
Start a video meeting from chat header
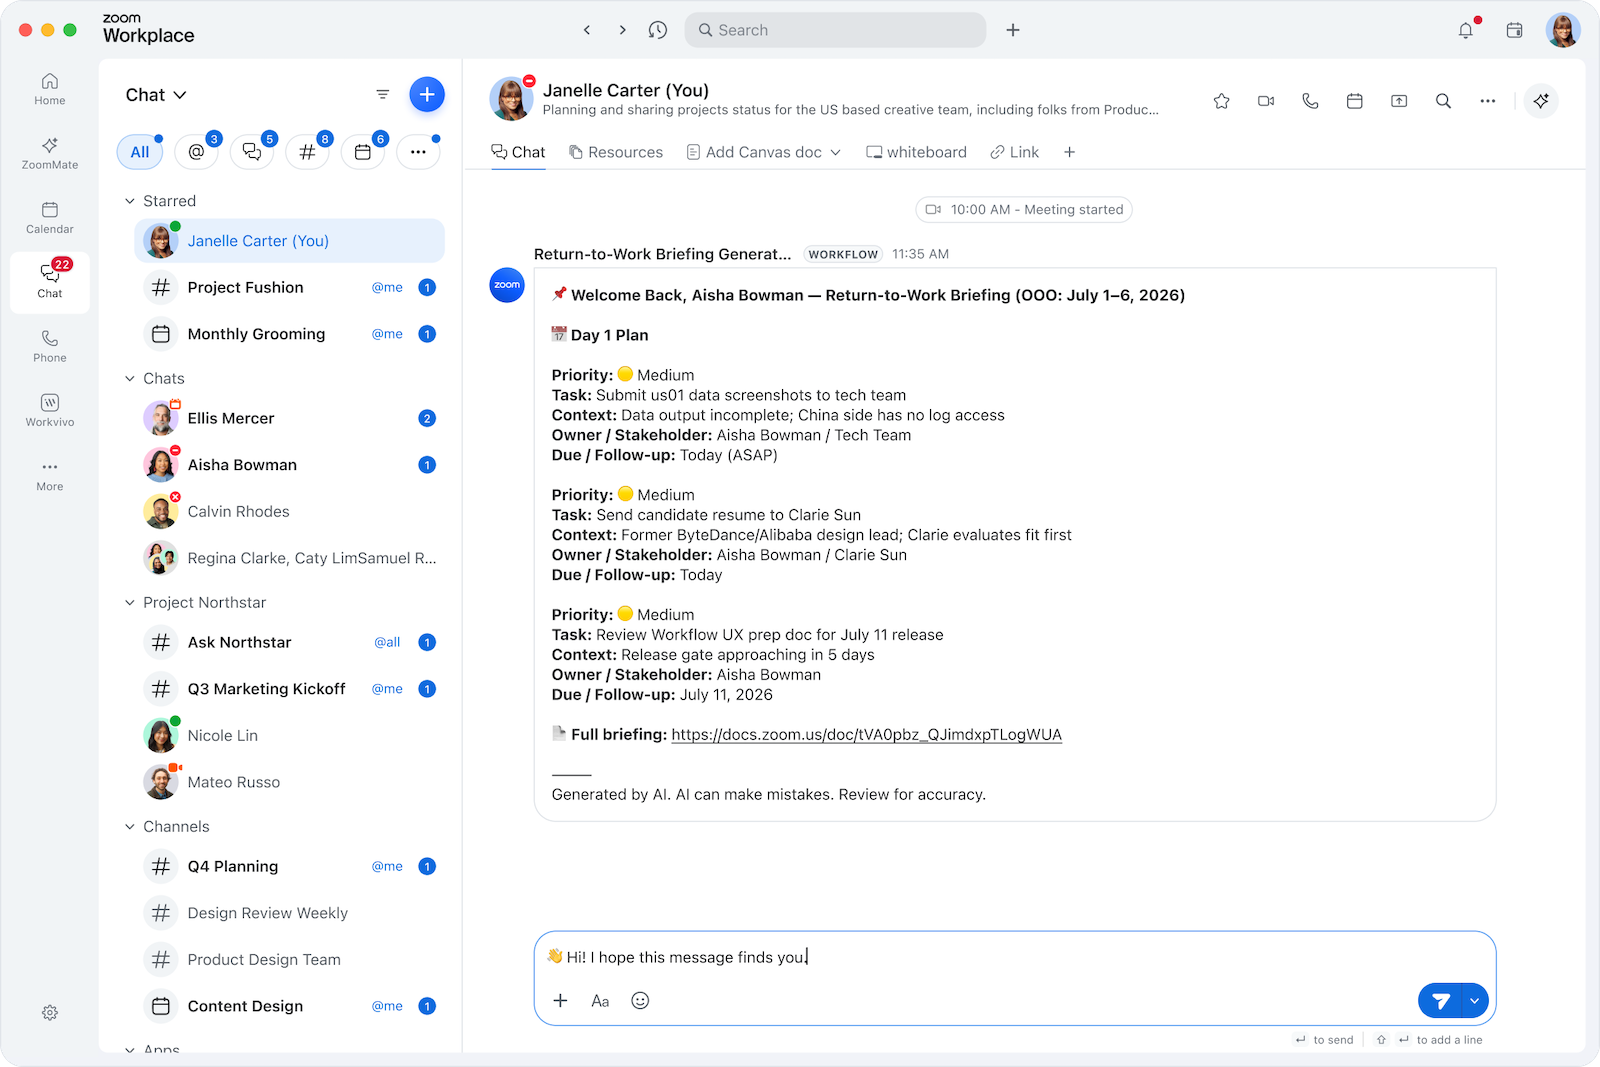[x=1266, y=101]
